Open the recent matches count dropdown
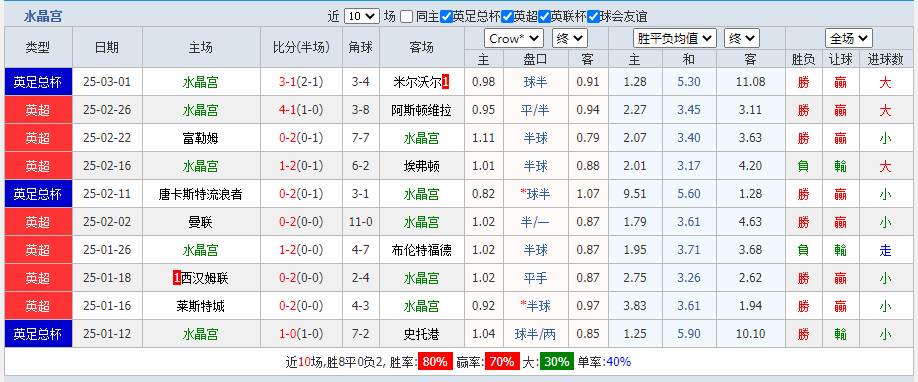The image size is (918, 382). (362, 16)
